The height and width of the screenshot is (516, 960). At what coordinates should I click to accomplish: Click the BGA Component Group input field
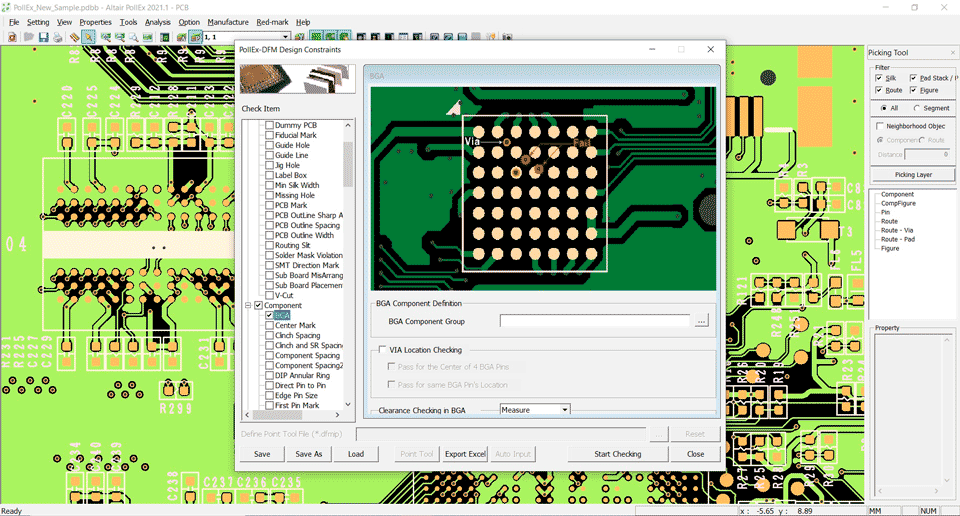coord(594,321)
